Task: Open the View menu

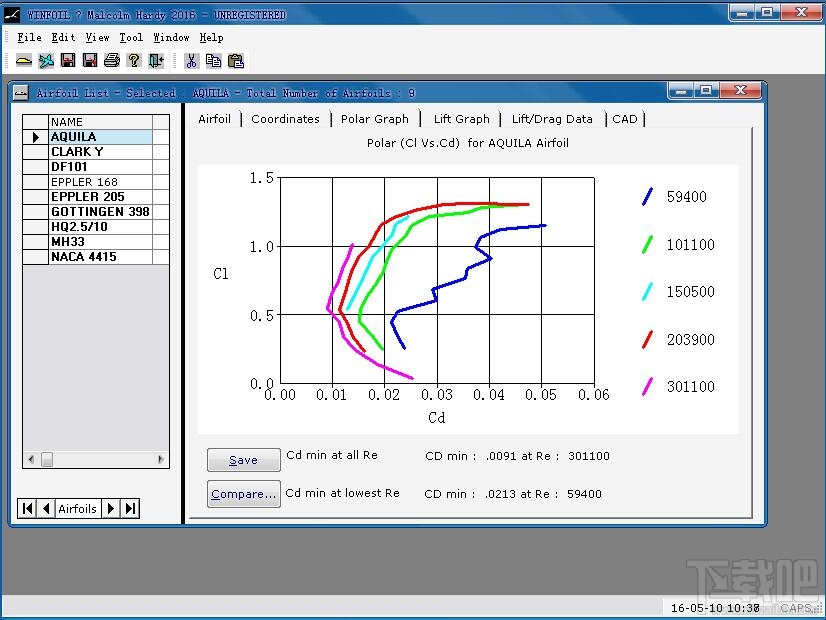Action: 97,37
